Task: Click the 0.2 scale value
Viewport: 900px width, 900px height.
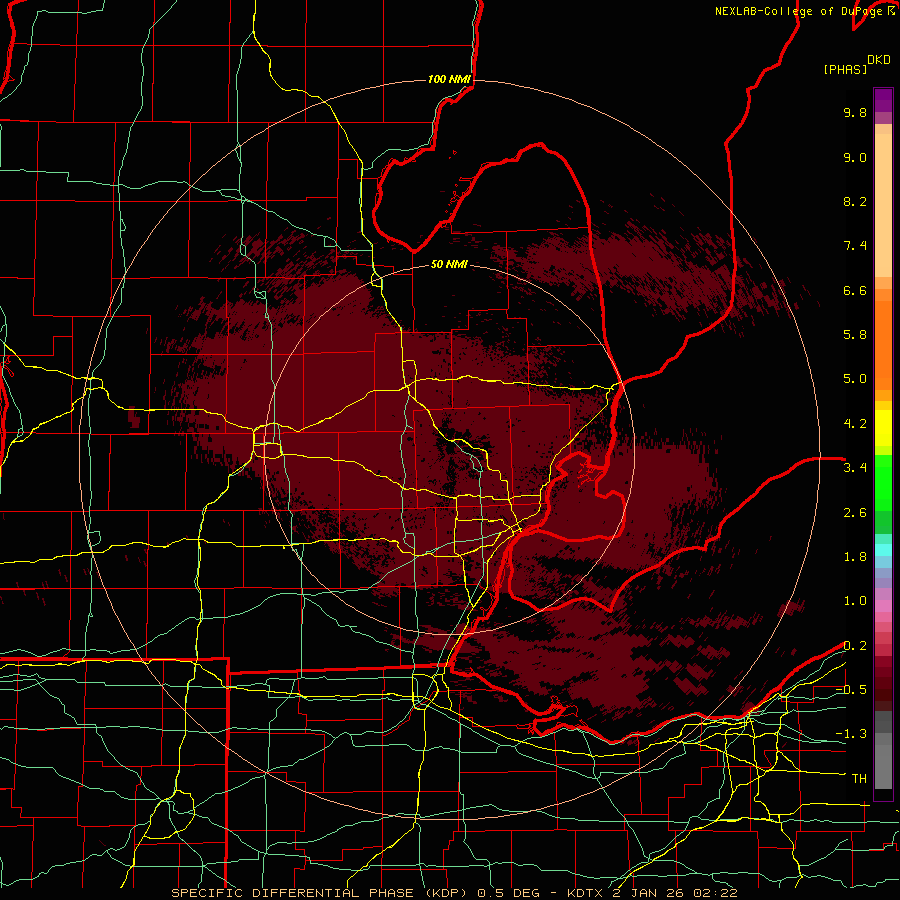Action: [x=855, y=646]
